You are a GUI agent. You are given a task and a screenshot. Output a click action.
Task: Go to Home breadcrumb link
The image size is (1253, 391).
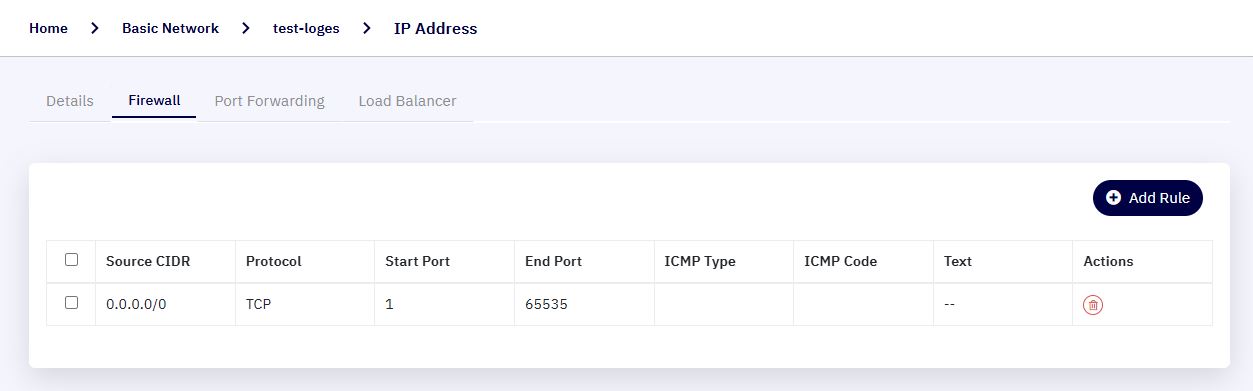tap(48, 28)
